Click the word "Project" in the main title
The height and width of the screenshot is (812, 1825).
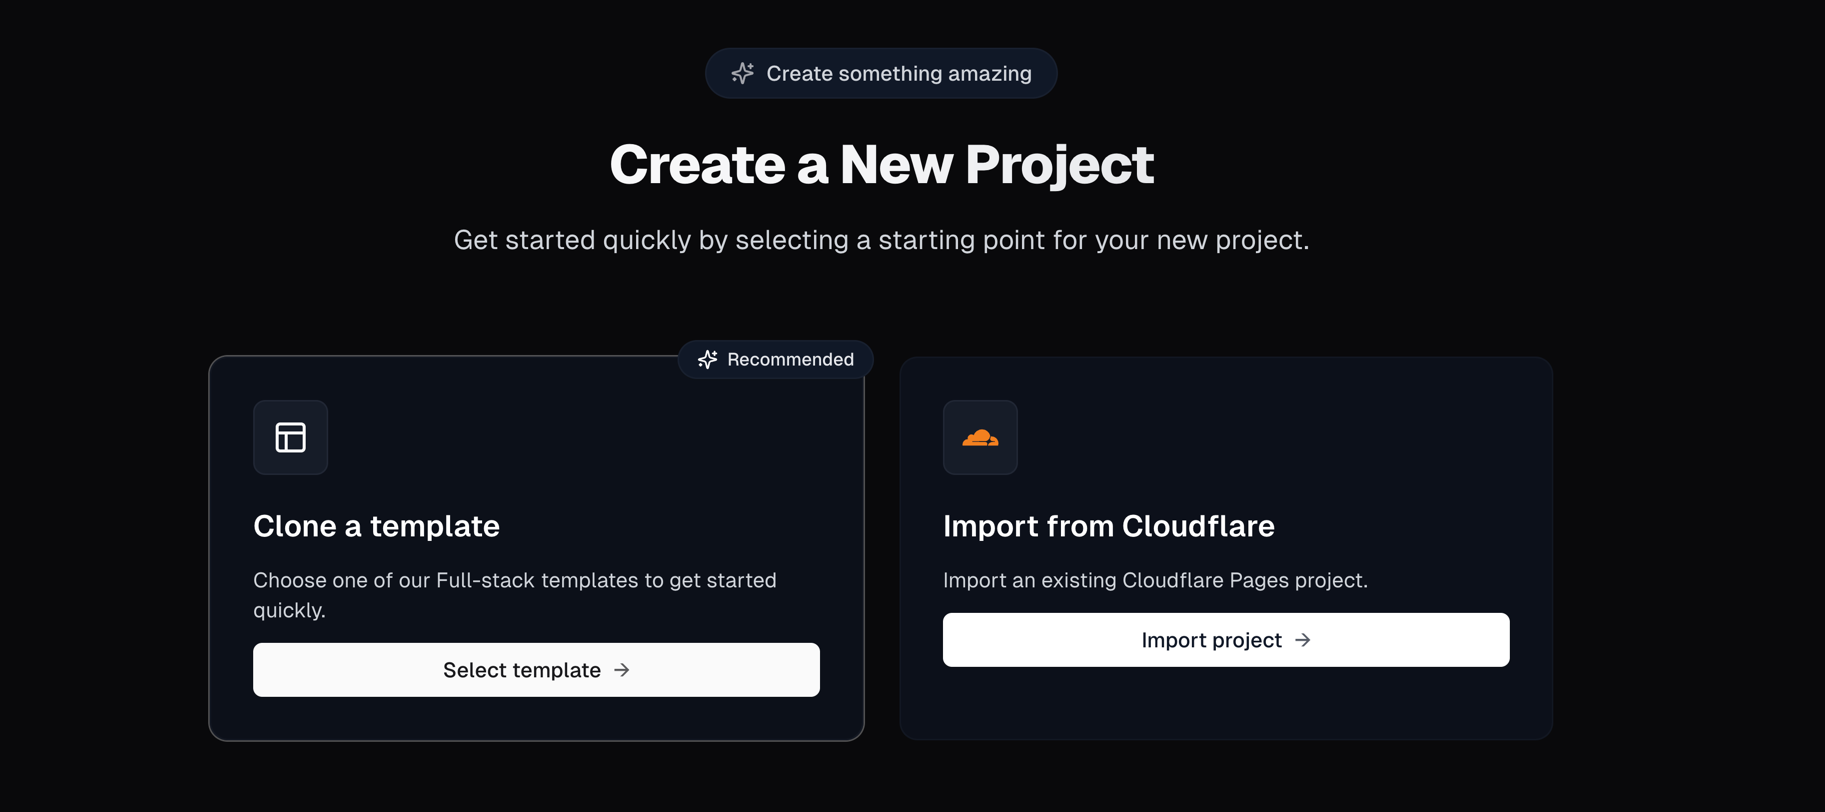(x=1059, y=164)
